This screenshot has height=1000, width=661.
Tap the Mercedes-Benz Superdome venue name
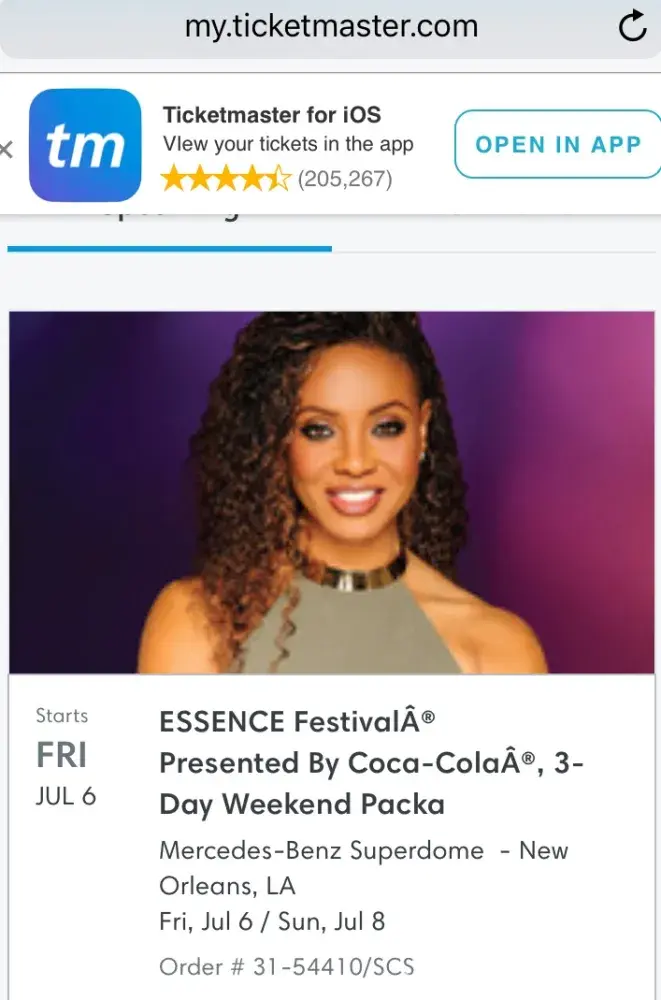click(x=321, y=851)
